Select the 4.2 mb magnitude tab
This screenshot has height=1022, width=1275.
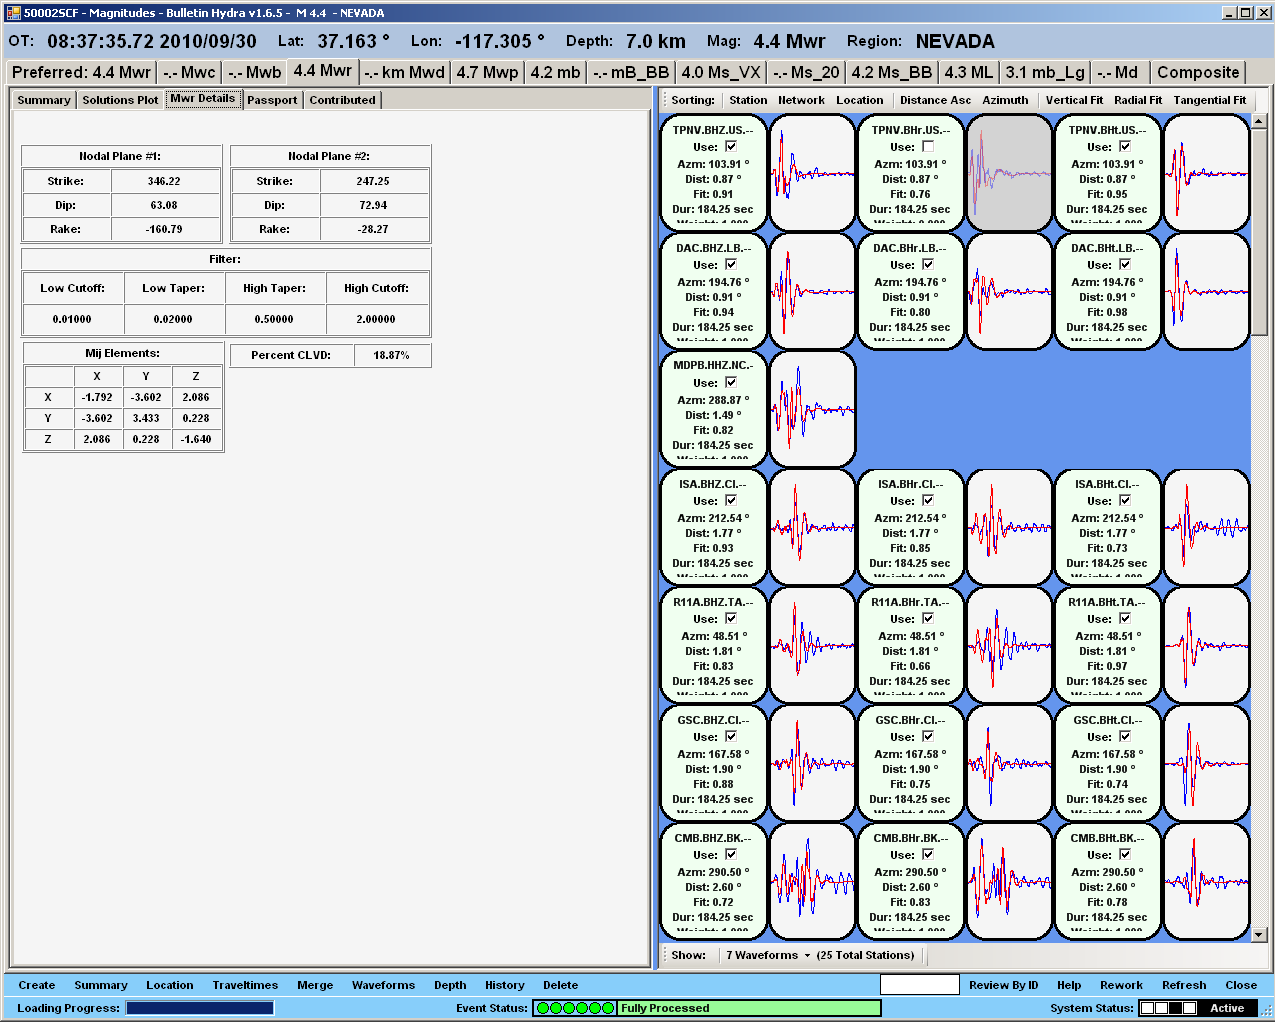(x=555, y=72)
